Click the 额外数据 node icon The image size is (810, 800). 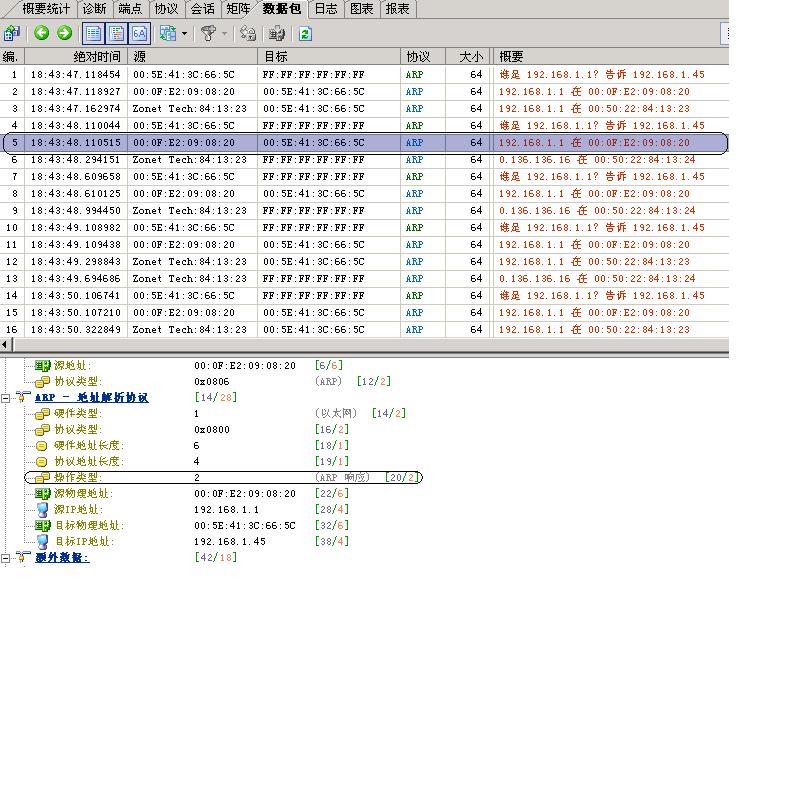(23, 557)
